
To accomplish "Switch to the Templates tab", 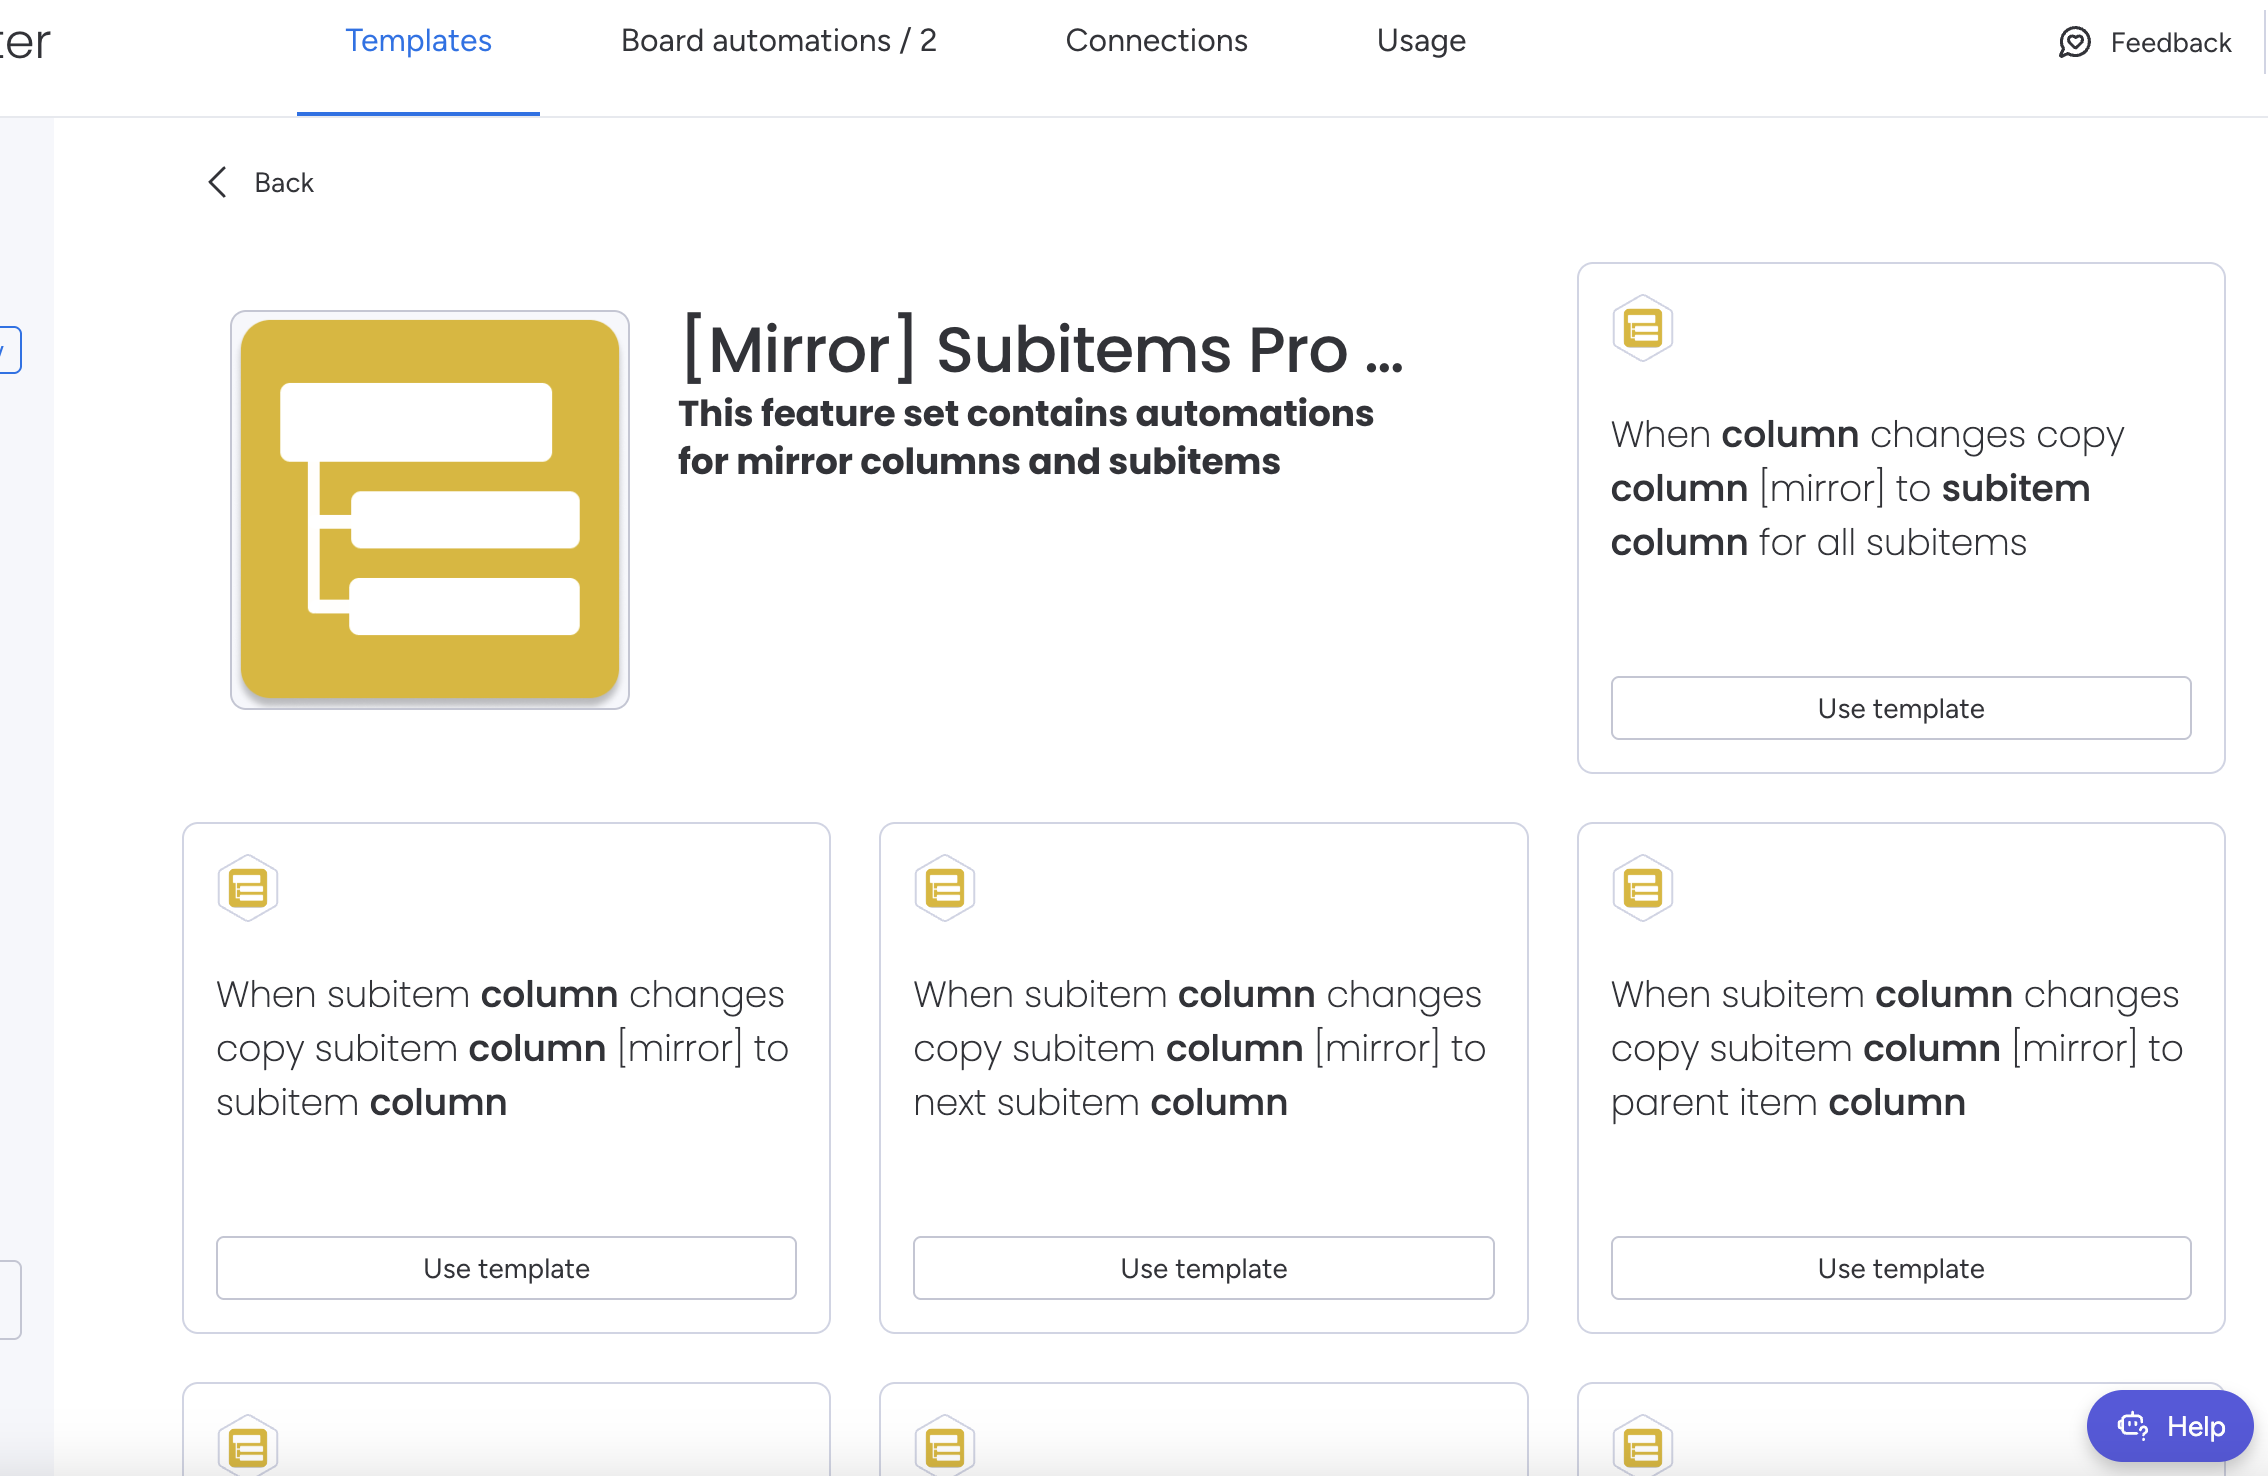I will [418, 41].
